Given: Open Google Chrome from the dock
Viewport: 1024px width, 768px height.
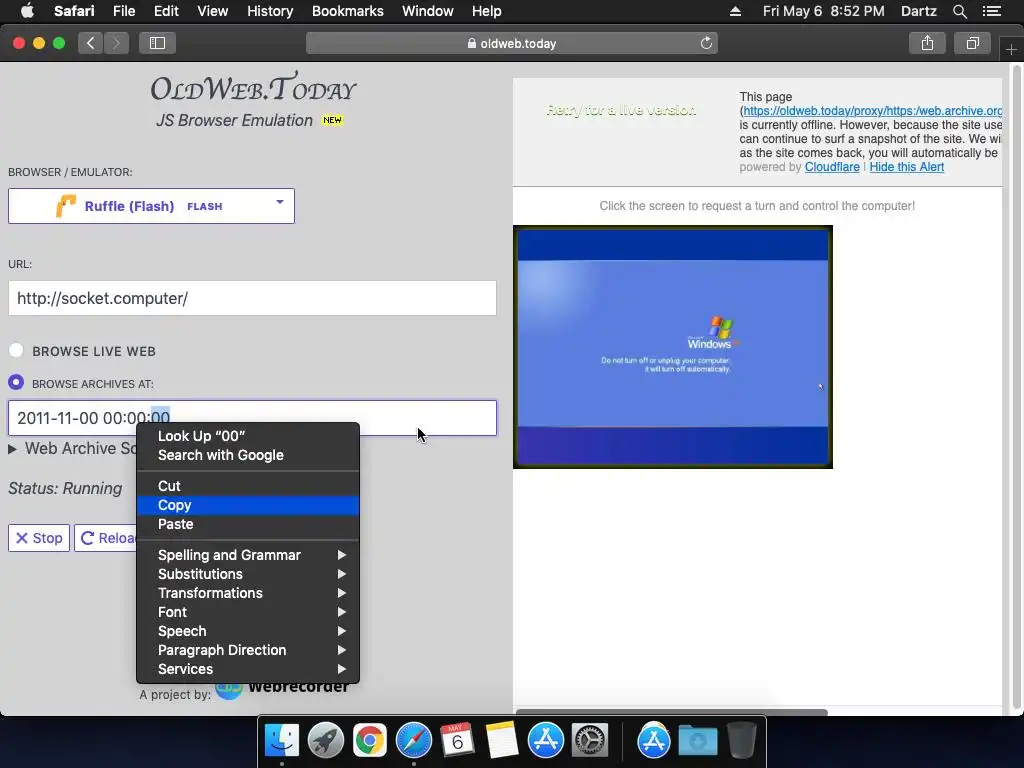Looking at the screenshot, I should (370, 741).
